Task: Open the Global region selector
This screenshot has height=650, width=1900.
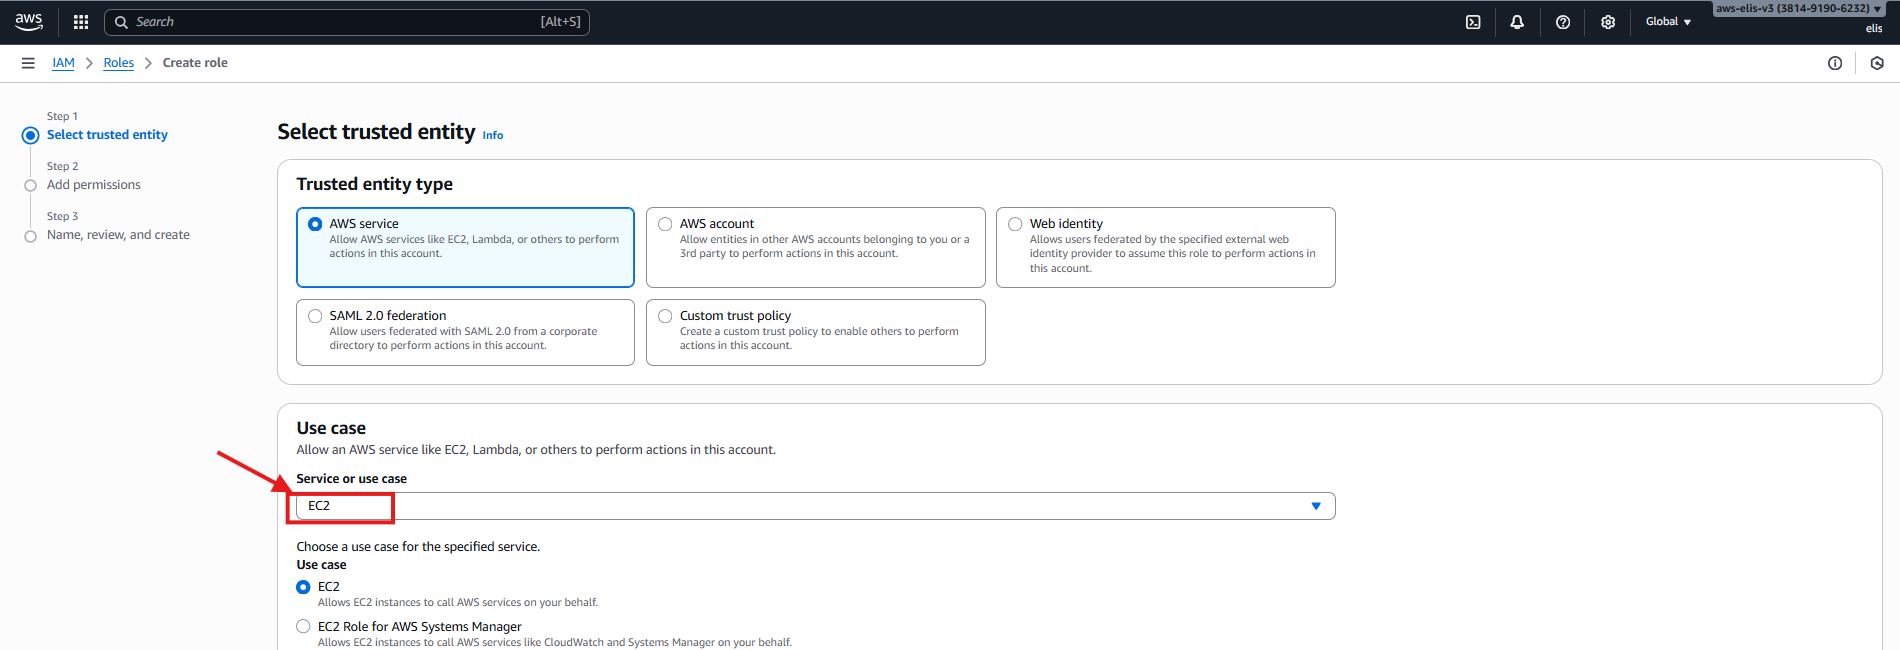Action: [1668, 22]
